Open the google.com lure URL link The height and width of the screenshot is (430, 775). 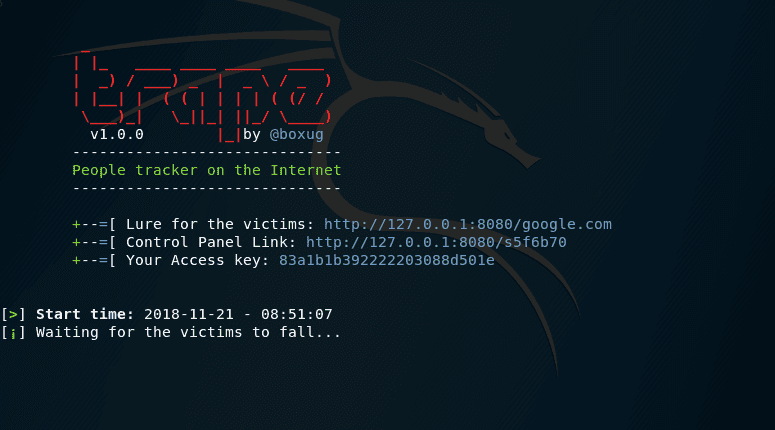468,224
